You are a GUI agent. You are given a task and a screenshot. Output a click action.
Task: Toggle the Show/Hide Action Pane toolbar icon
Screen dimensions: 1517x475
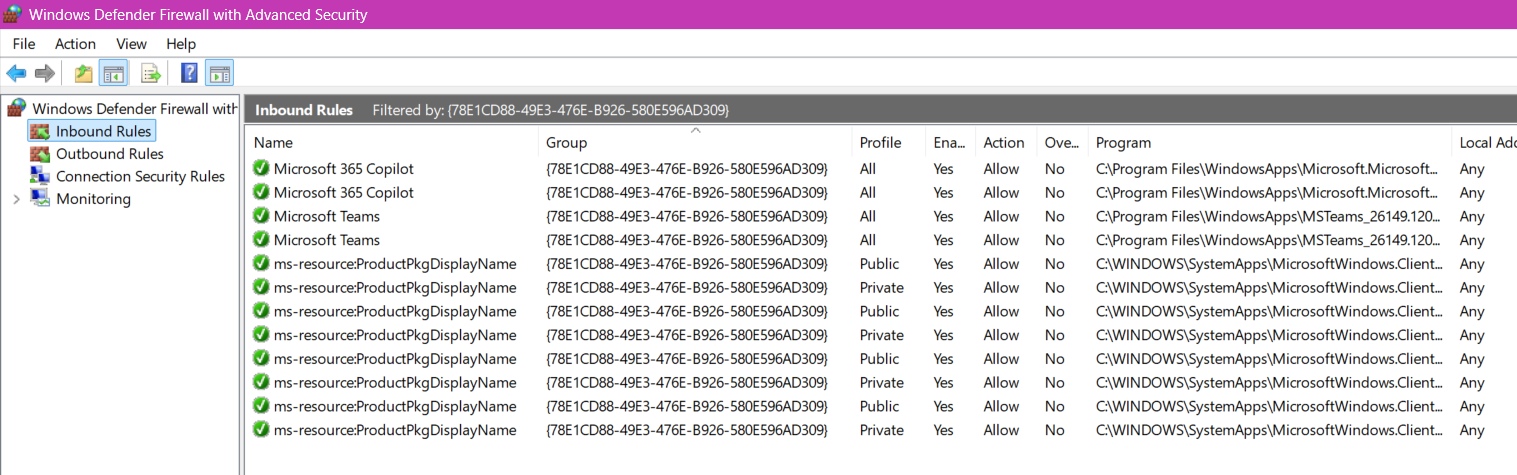(219, 73)
